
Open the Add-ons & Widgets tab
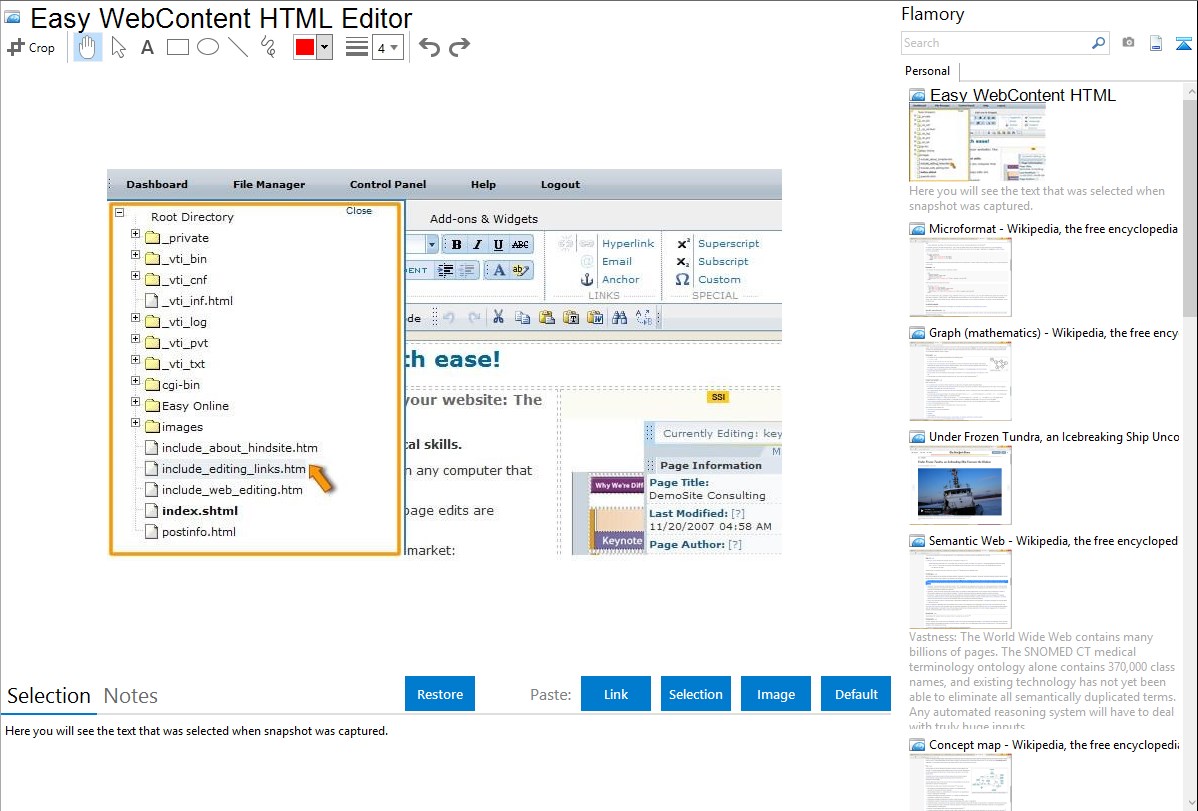(484, 219)
